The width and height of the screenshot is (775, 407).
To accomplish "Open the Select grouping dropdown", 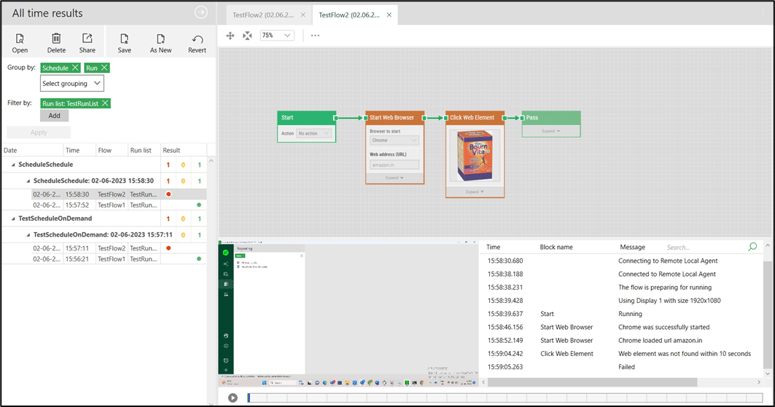I will [x=72, y=84].
